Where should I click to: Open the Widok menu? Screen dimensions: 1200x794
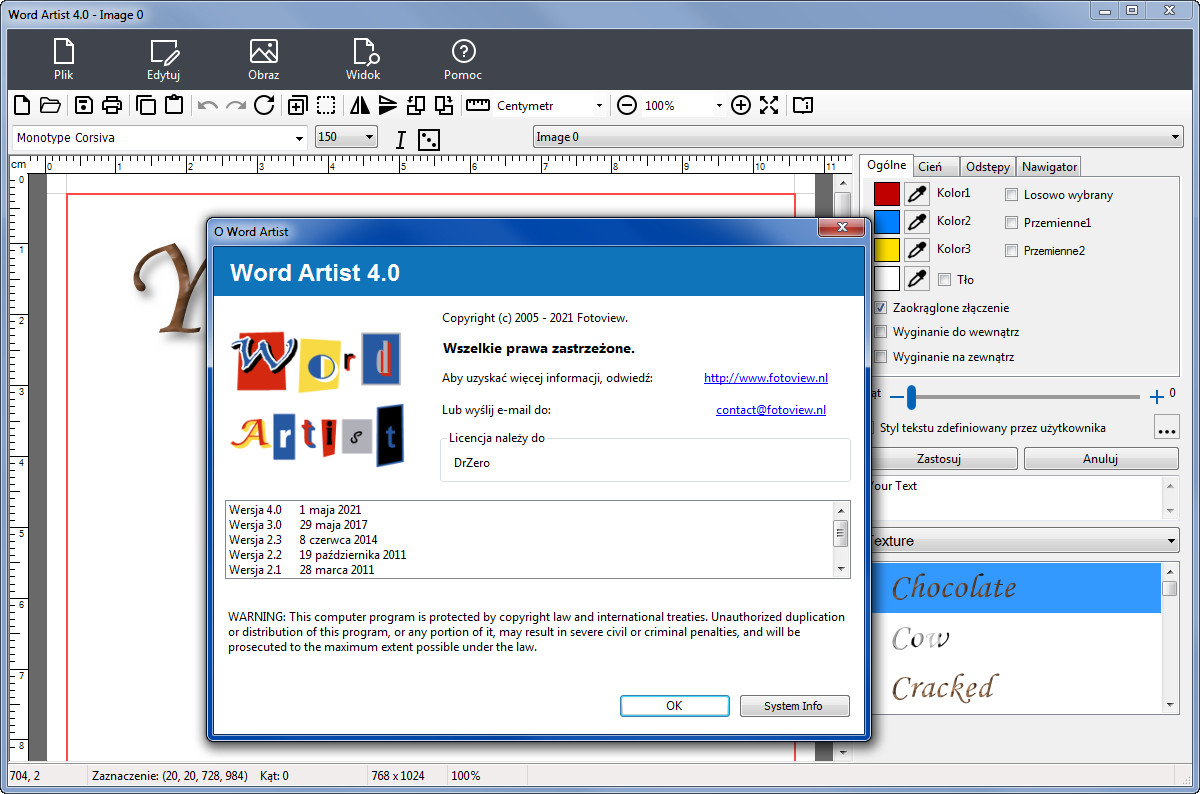pos(363,59)
